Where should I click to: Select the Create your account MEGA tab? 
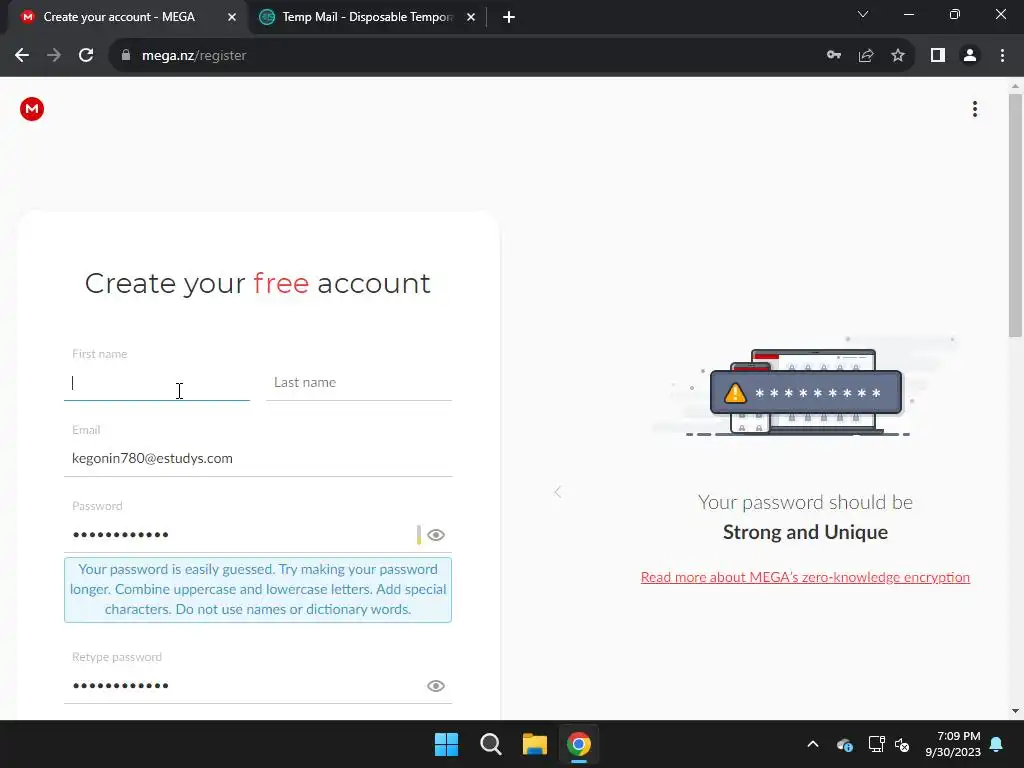[x=128, y=17]
